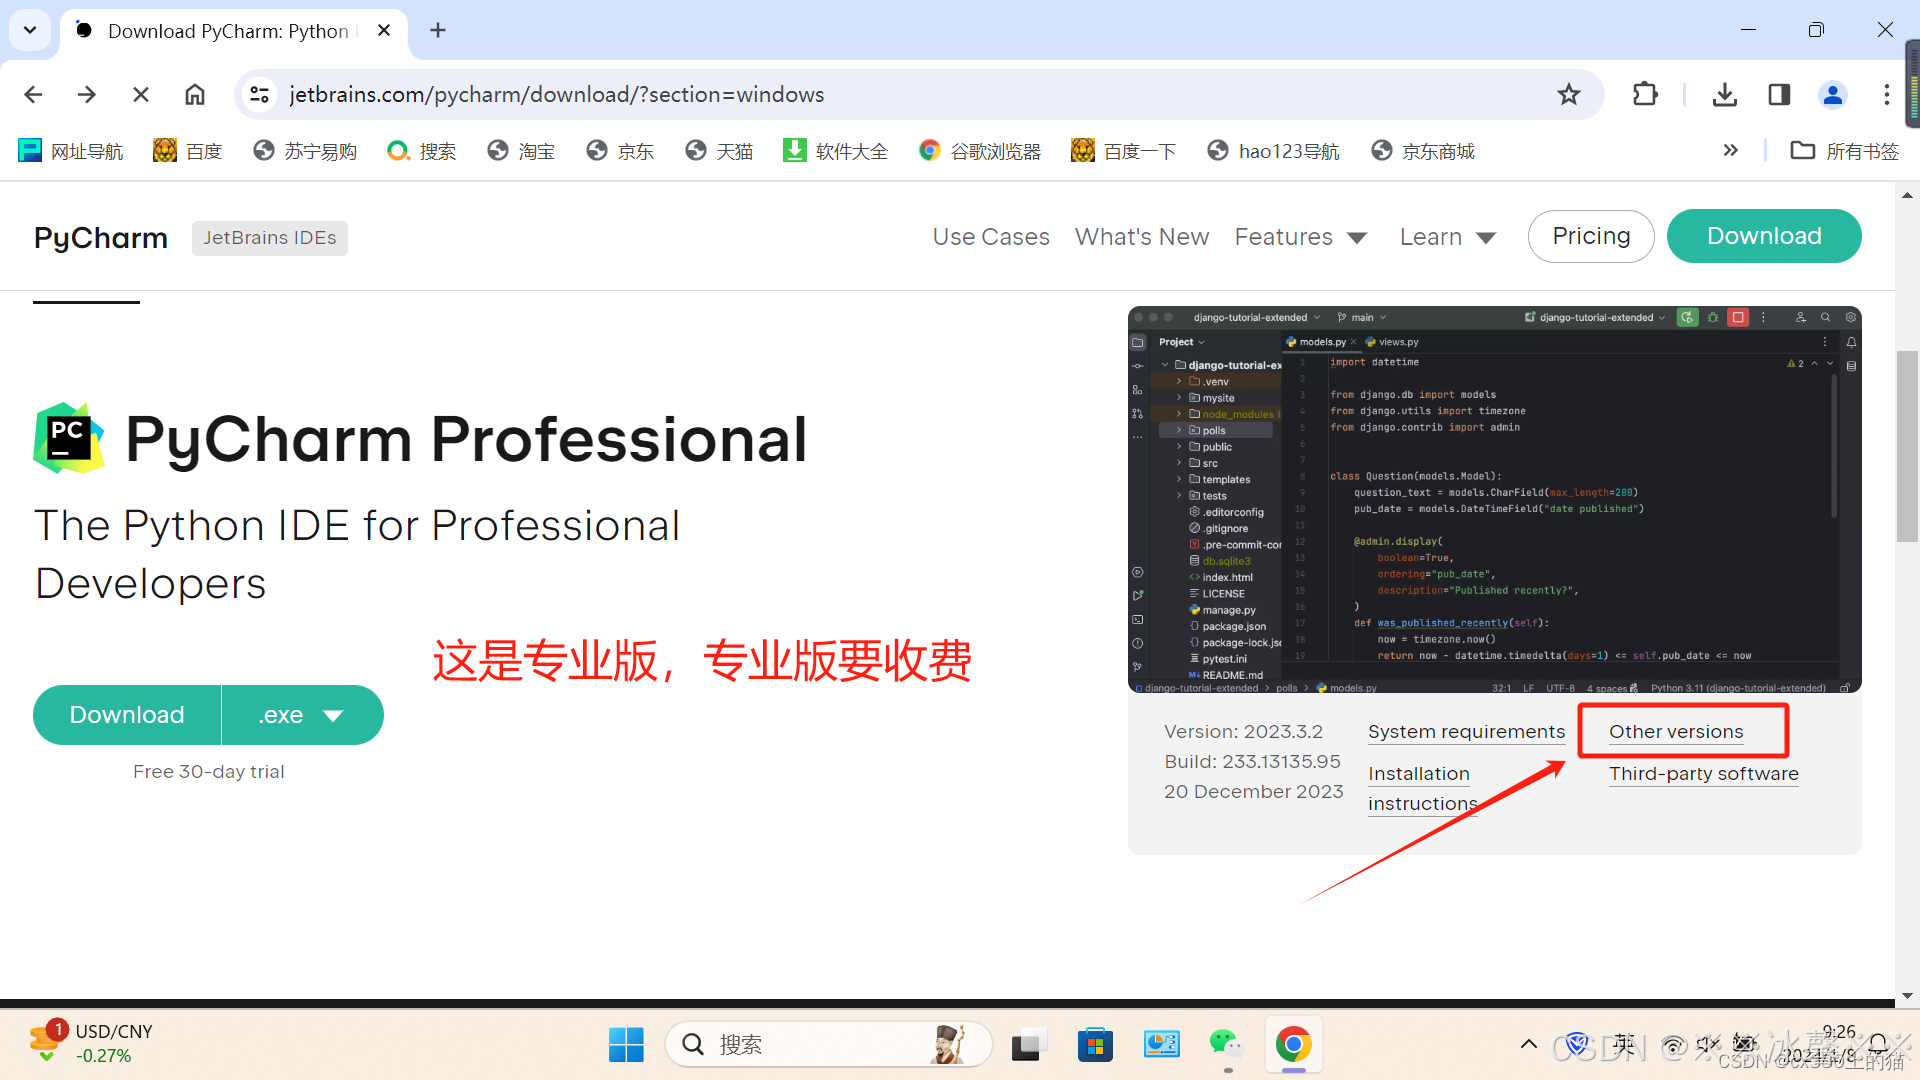This screenshot has width=1920, height=1080.
Task: Expand the .exe installer type dropdown
Action: tap(302, 715)
